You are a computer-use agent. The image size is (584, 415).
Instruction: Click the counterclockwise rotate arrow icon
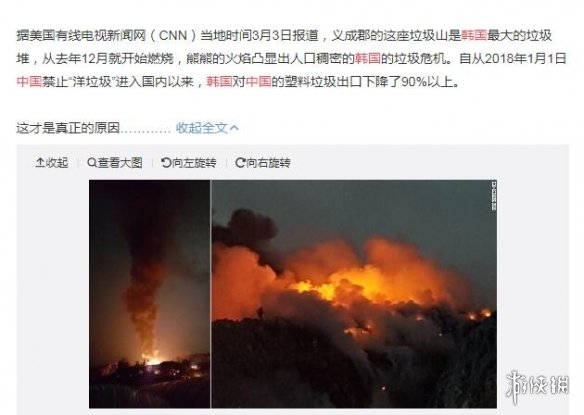click(x=166, y=163)
